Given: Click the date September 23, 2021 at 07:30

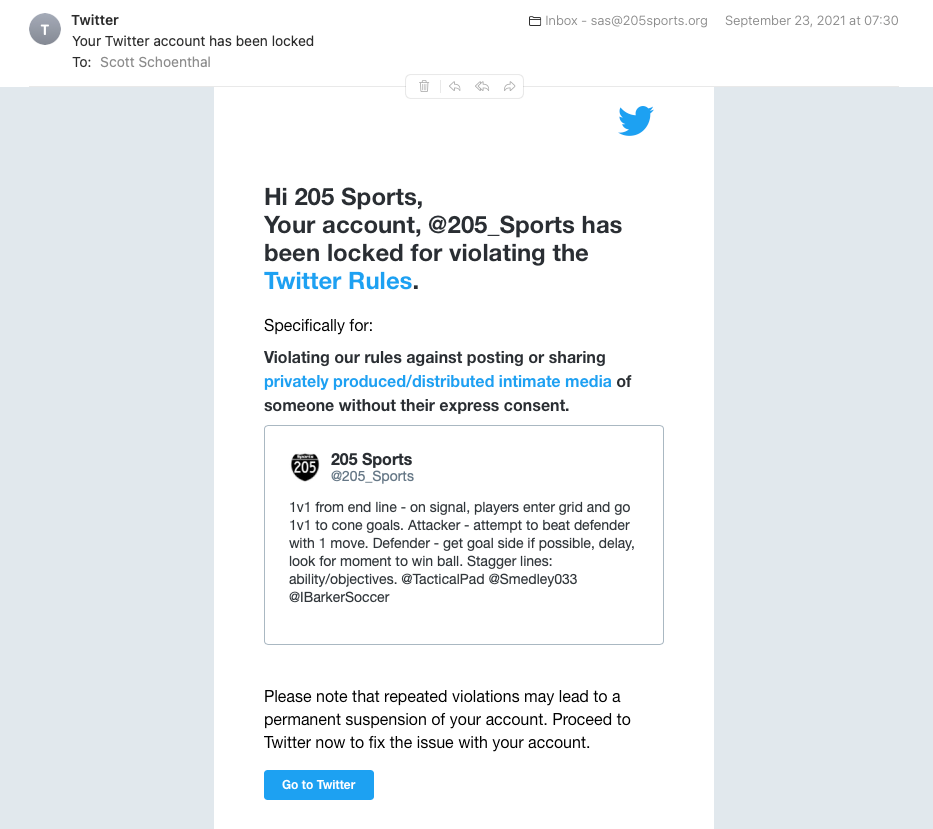Looking at the screenshot, I should 811,21.
